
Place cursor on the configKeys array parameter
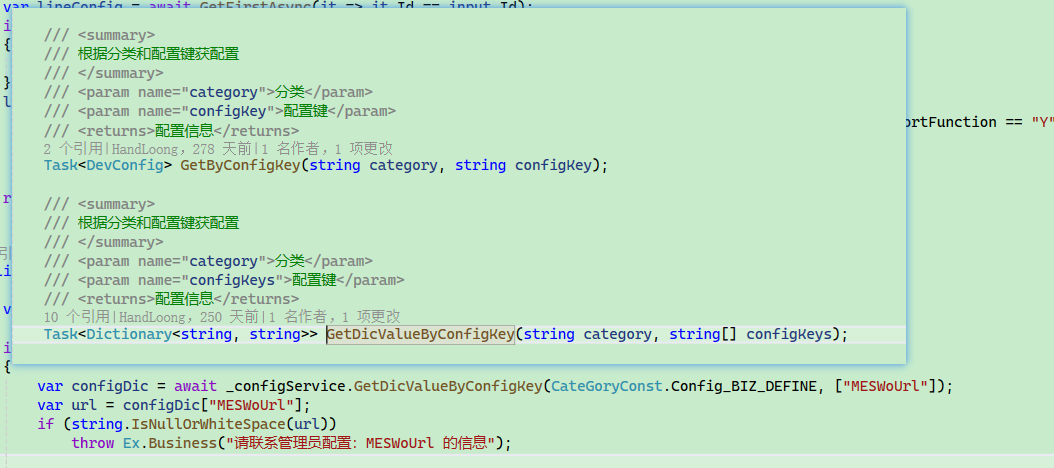click(792, 334)
